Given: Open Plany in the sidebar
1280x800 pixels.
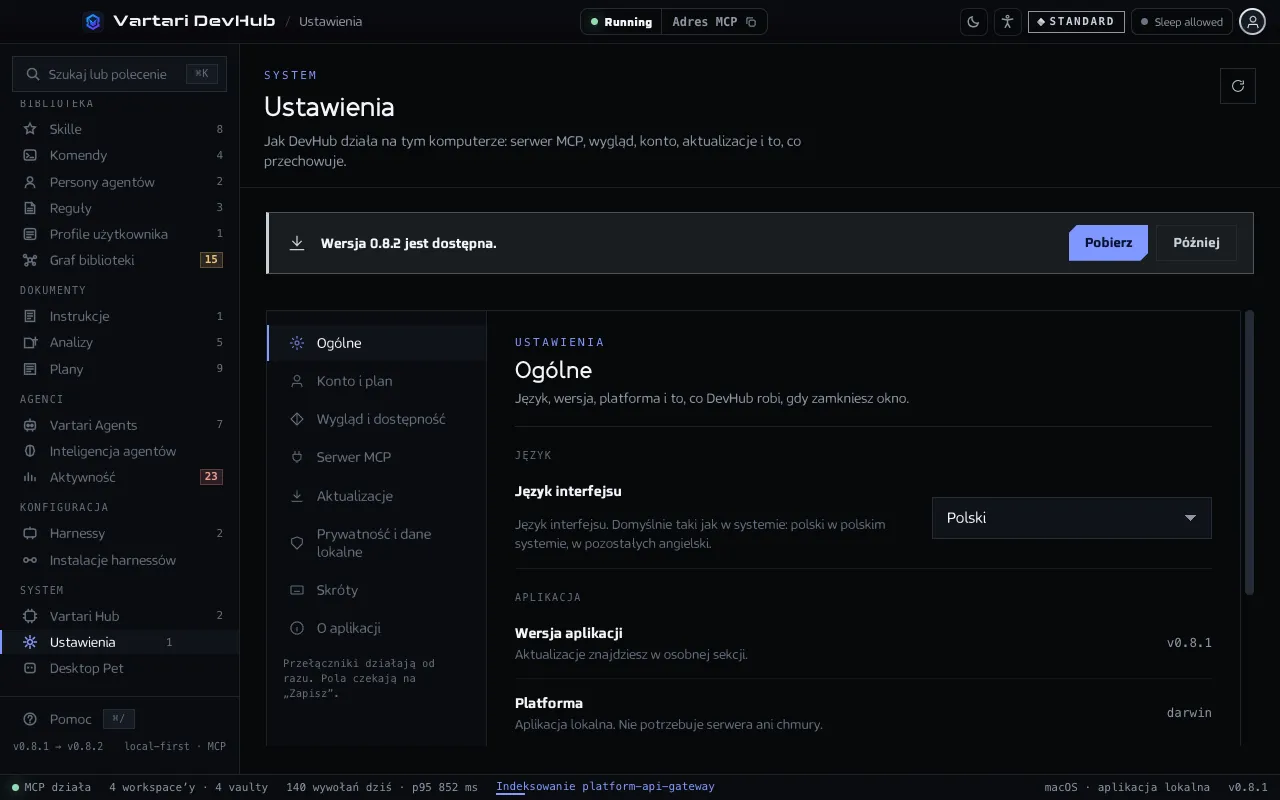Looking at the screenshot, I should click(x=120, y=369).
